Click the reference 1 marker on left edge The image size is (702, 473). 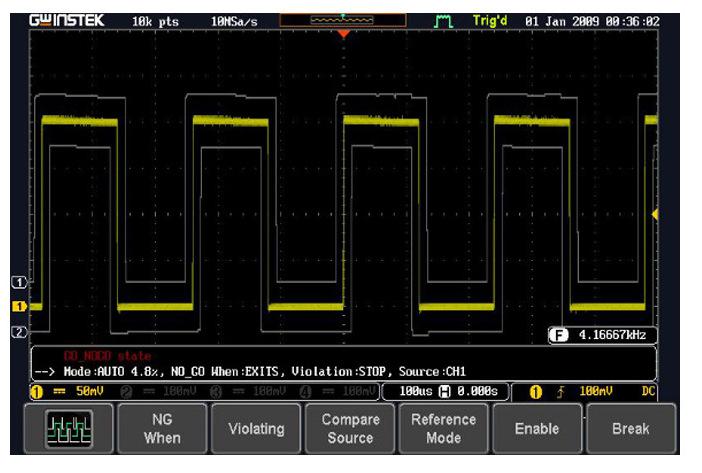(x=17, y=281)
